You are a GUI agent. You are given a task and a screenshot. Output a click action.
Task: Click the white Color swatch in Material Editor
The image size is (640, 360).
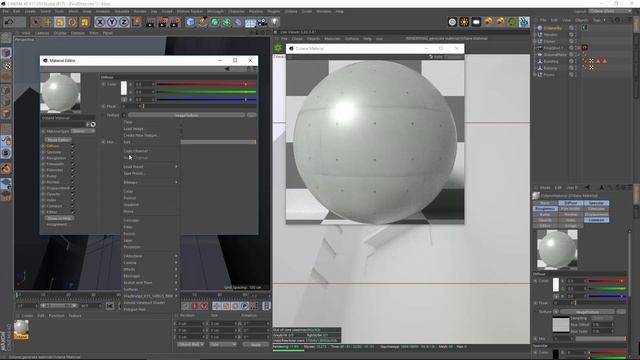click(x=124, y=88)
